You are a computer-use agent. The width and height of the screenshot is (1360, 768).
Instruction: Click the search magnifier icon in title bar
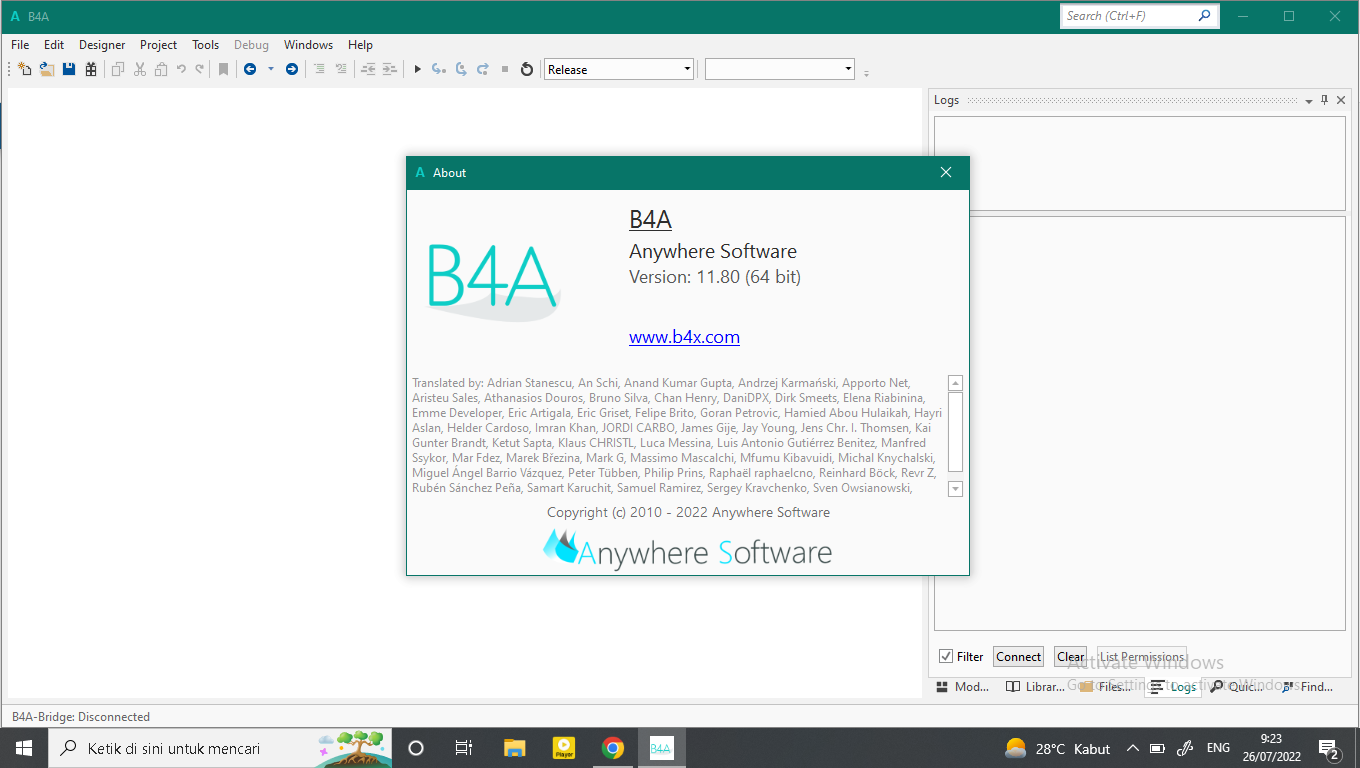point(1204,16)
